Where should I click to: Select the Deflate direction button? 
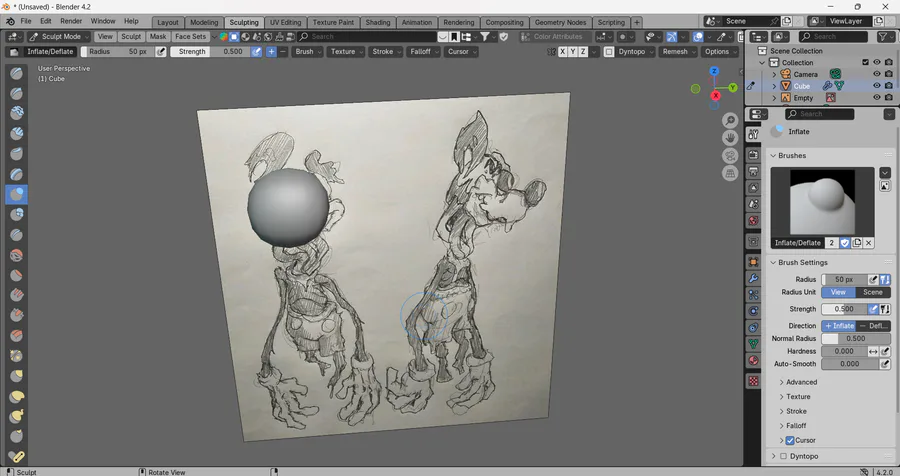click(873, 326)
